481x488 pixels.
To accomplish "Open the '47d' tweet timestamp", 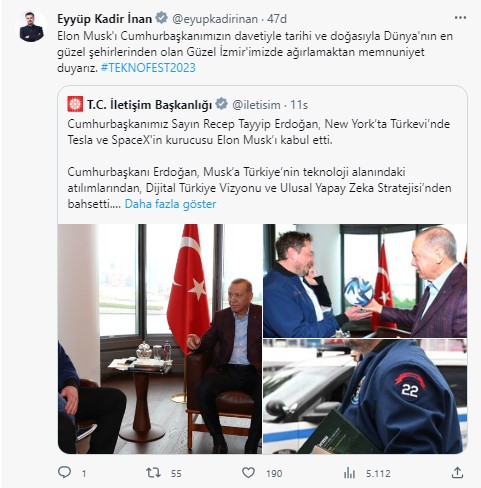I will [277, 19].
